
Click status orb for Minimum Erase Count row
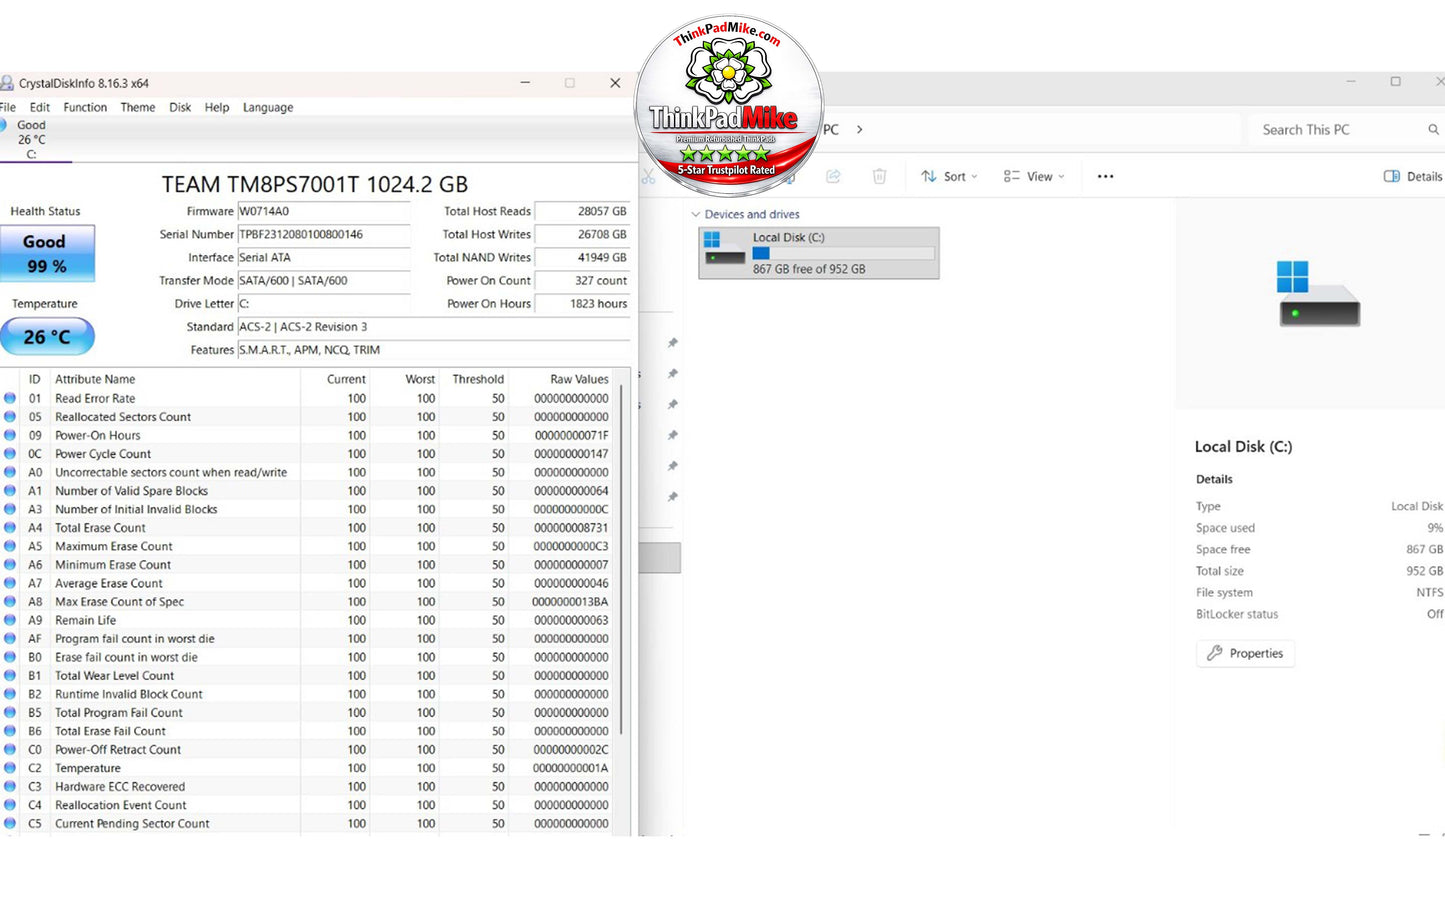(x=10, y=565)
